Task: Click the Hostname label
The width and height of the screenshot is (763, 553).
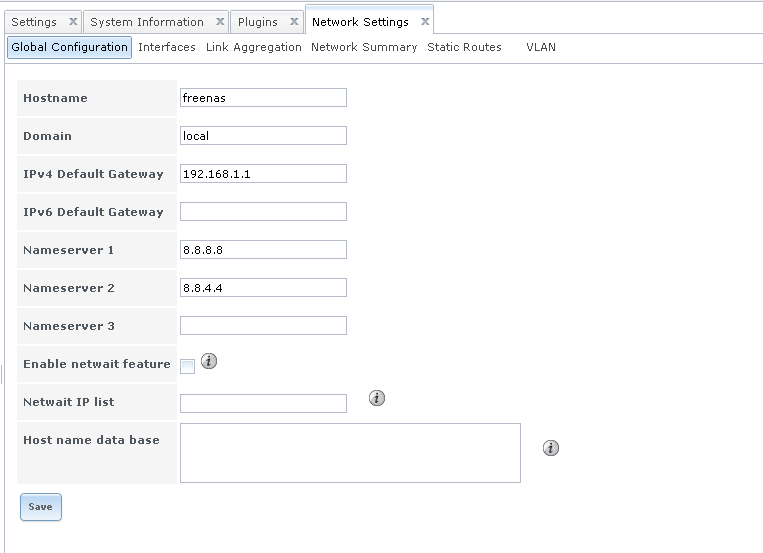Action: (55, 98)
